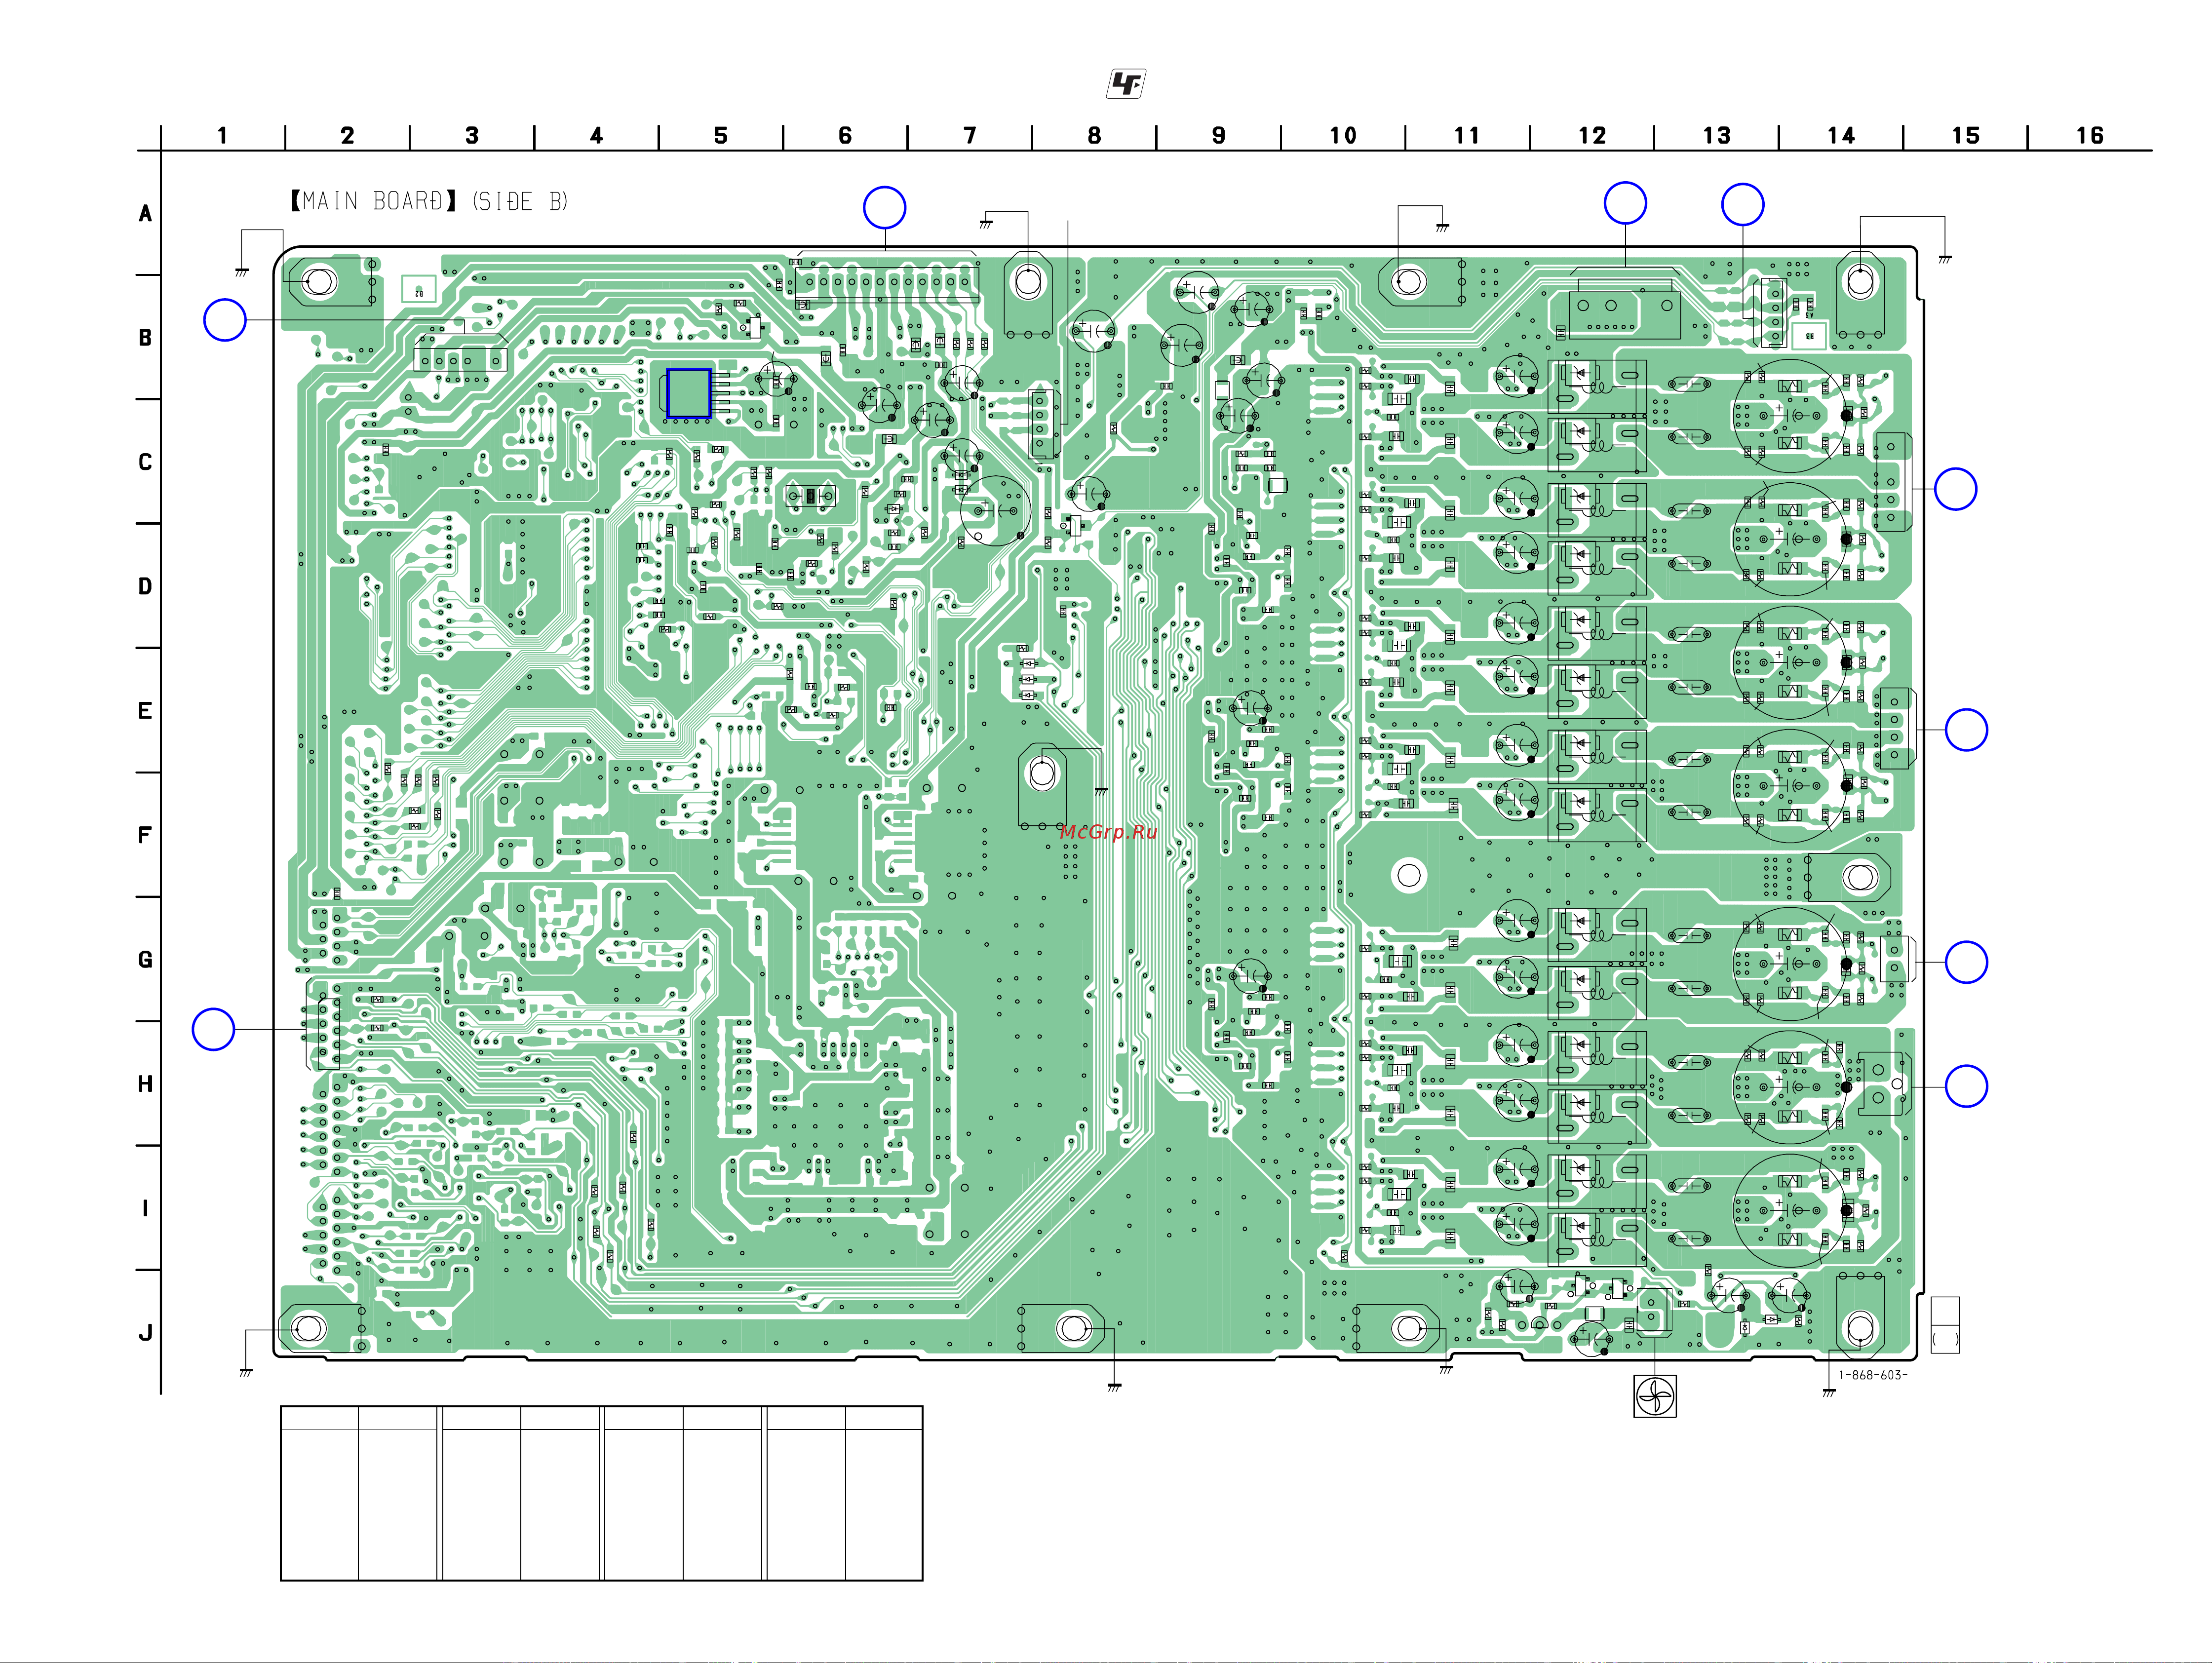Click row label "J"
Screen dimensions: 2212x1663
click(145, 1333)
